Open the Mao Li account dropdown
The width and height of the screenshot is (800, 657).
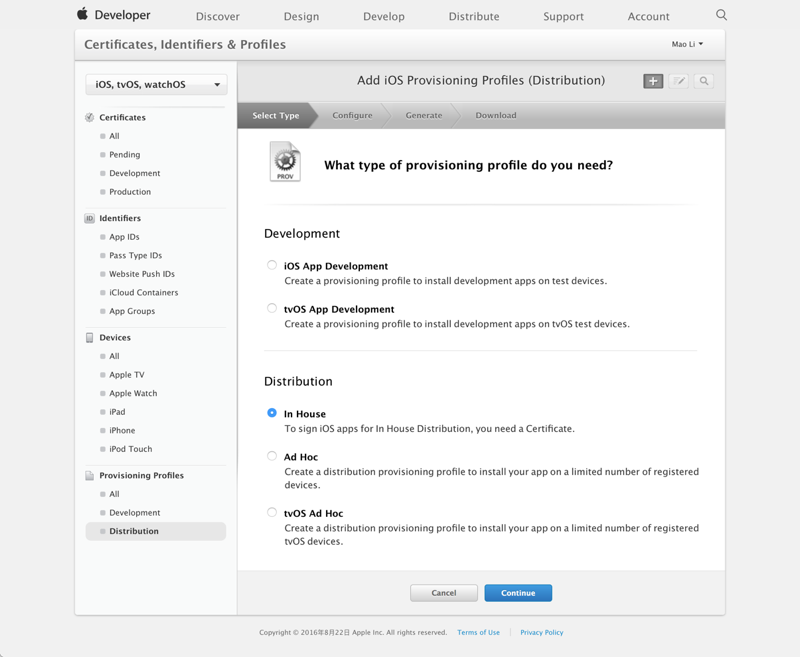[687, 44]
